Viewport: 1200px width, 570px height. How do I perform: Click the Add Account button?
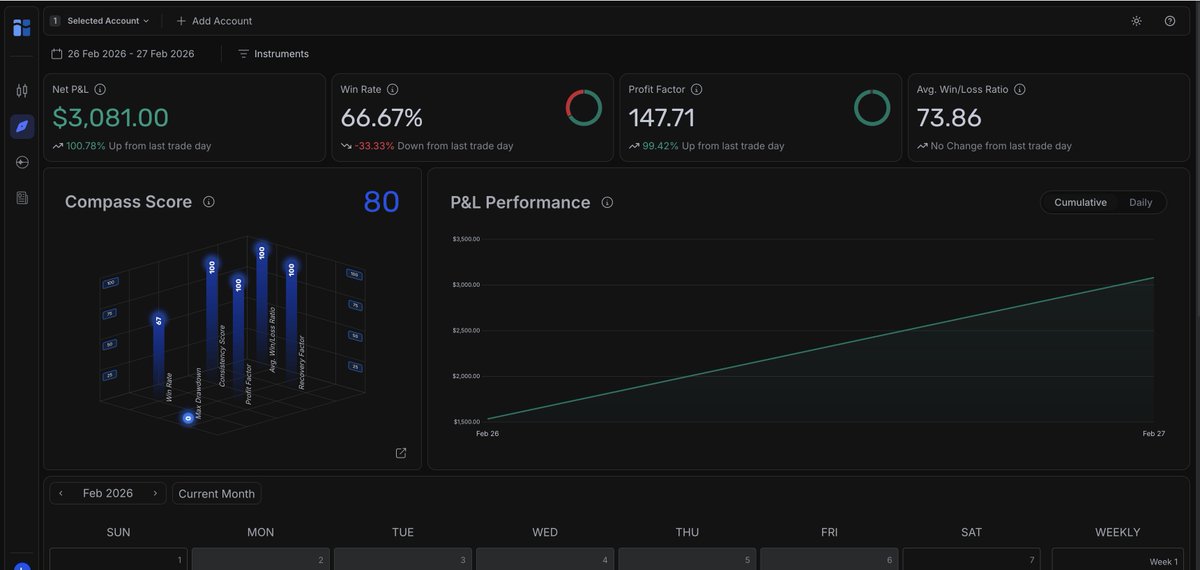pyautogui.click(x=214, y=21)
